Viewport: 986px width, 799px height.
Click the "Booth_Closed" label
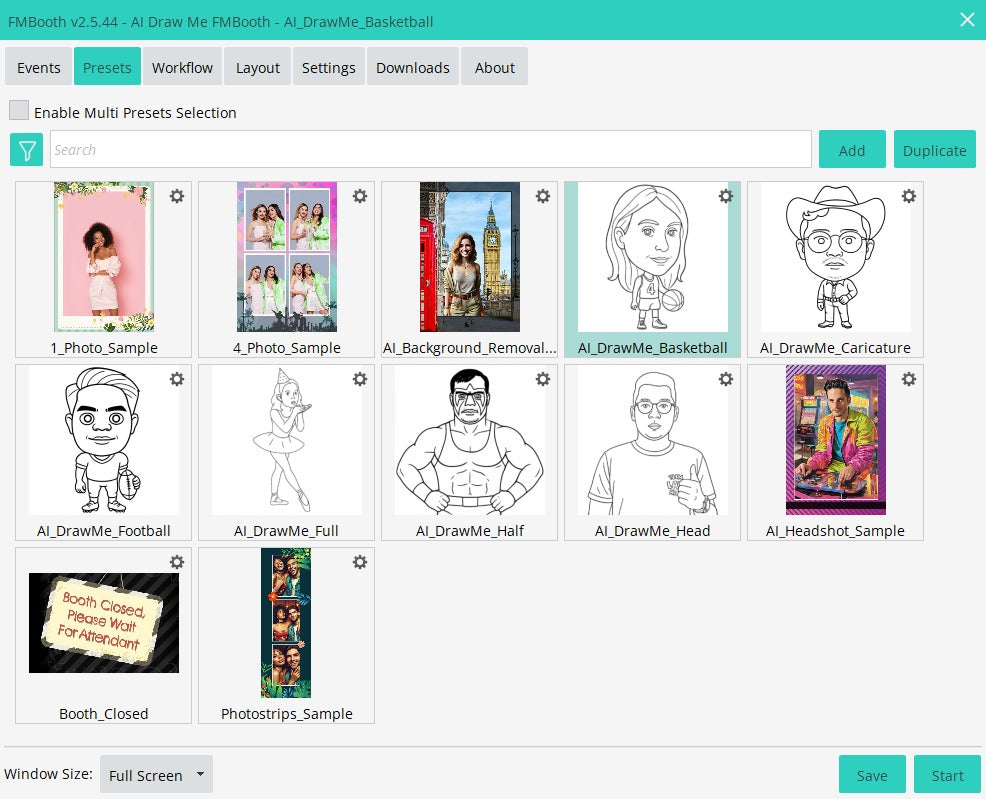pyautogui.click(x=104, y=714)
